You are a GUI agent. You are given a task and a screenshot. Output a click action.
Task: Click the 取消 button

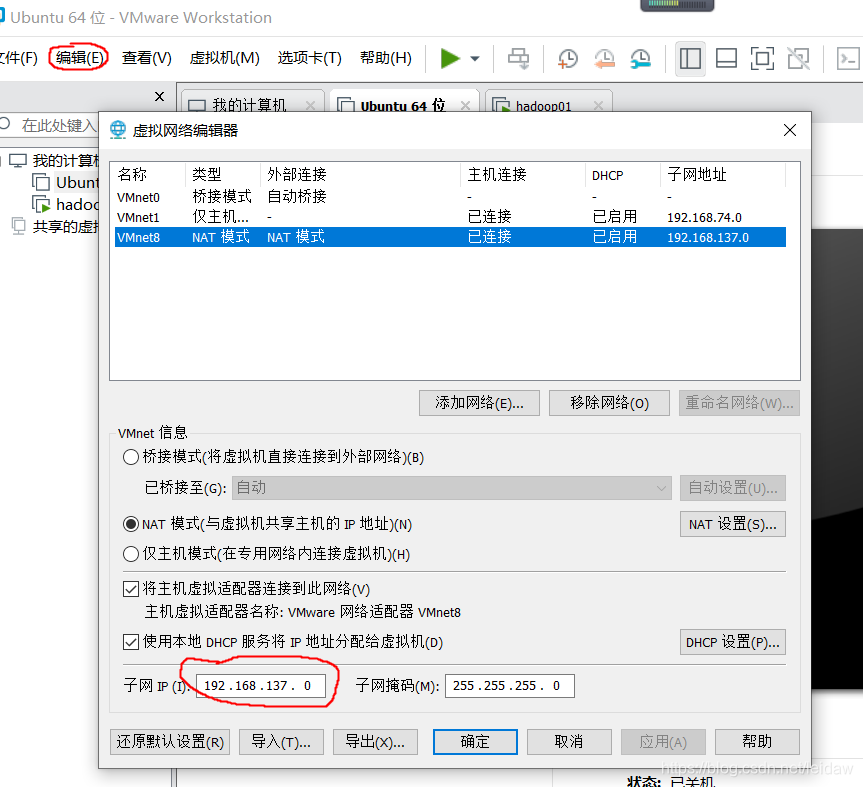[x=569, y=742]
